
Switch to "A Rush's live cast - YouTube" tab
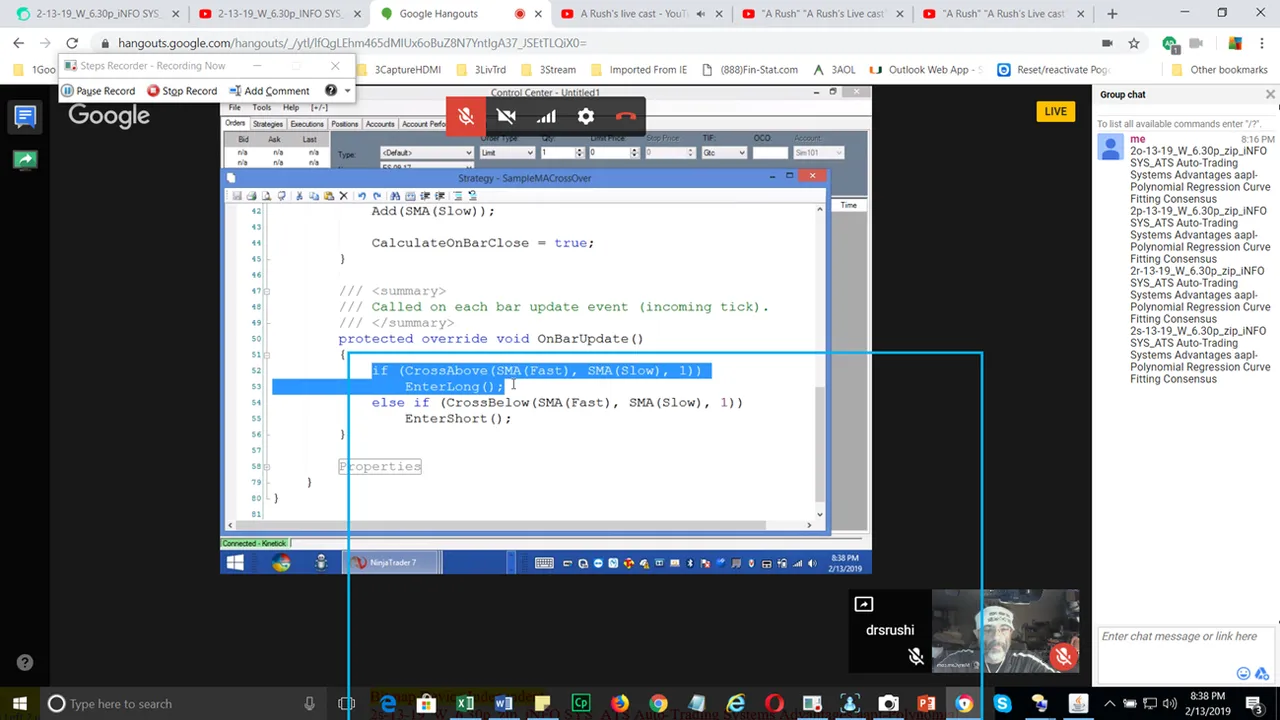pos(635,14)
